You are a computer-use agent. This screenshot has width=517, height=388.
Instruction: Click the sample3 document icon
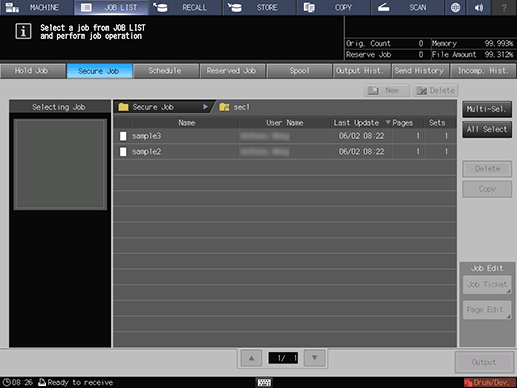[x=123, y=136]
